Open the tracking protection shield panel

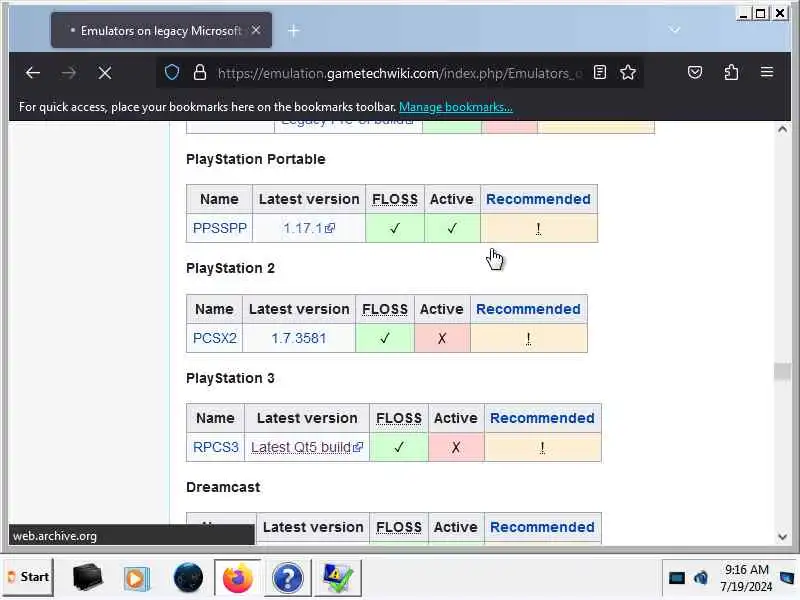(172, 72)
